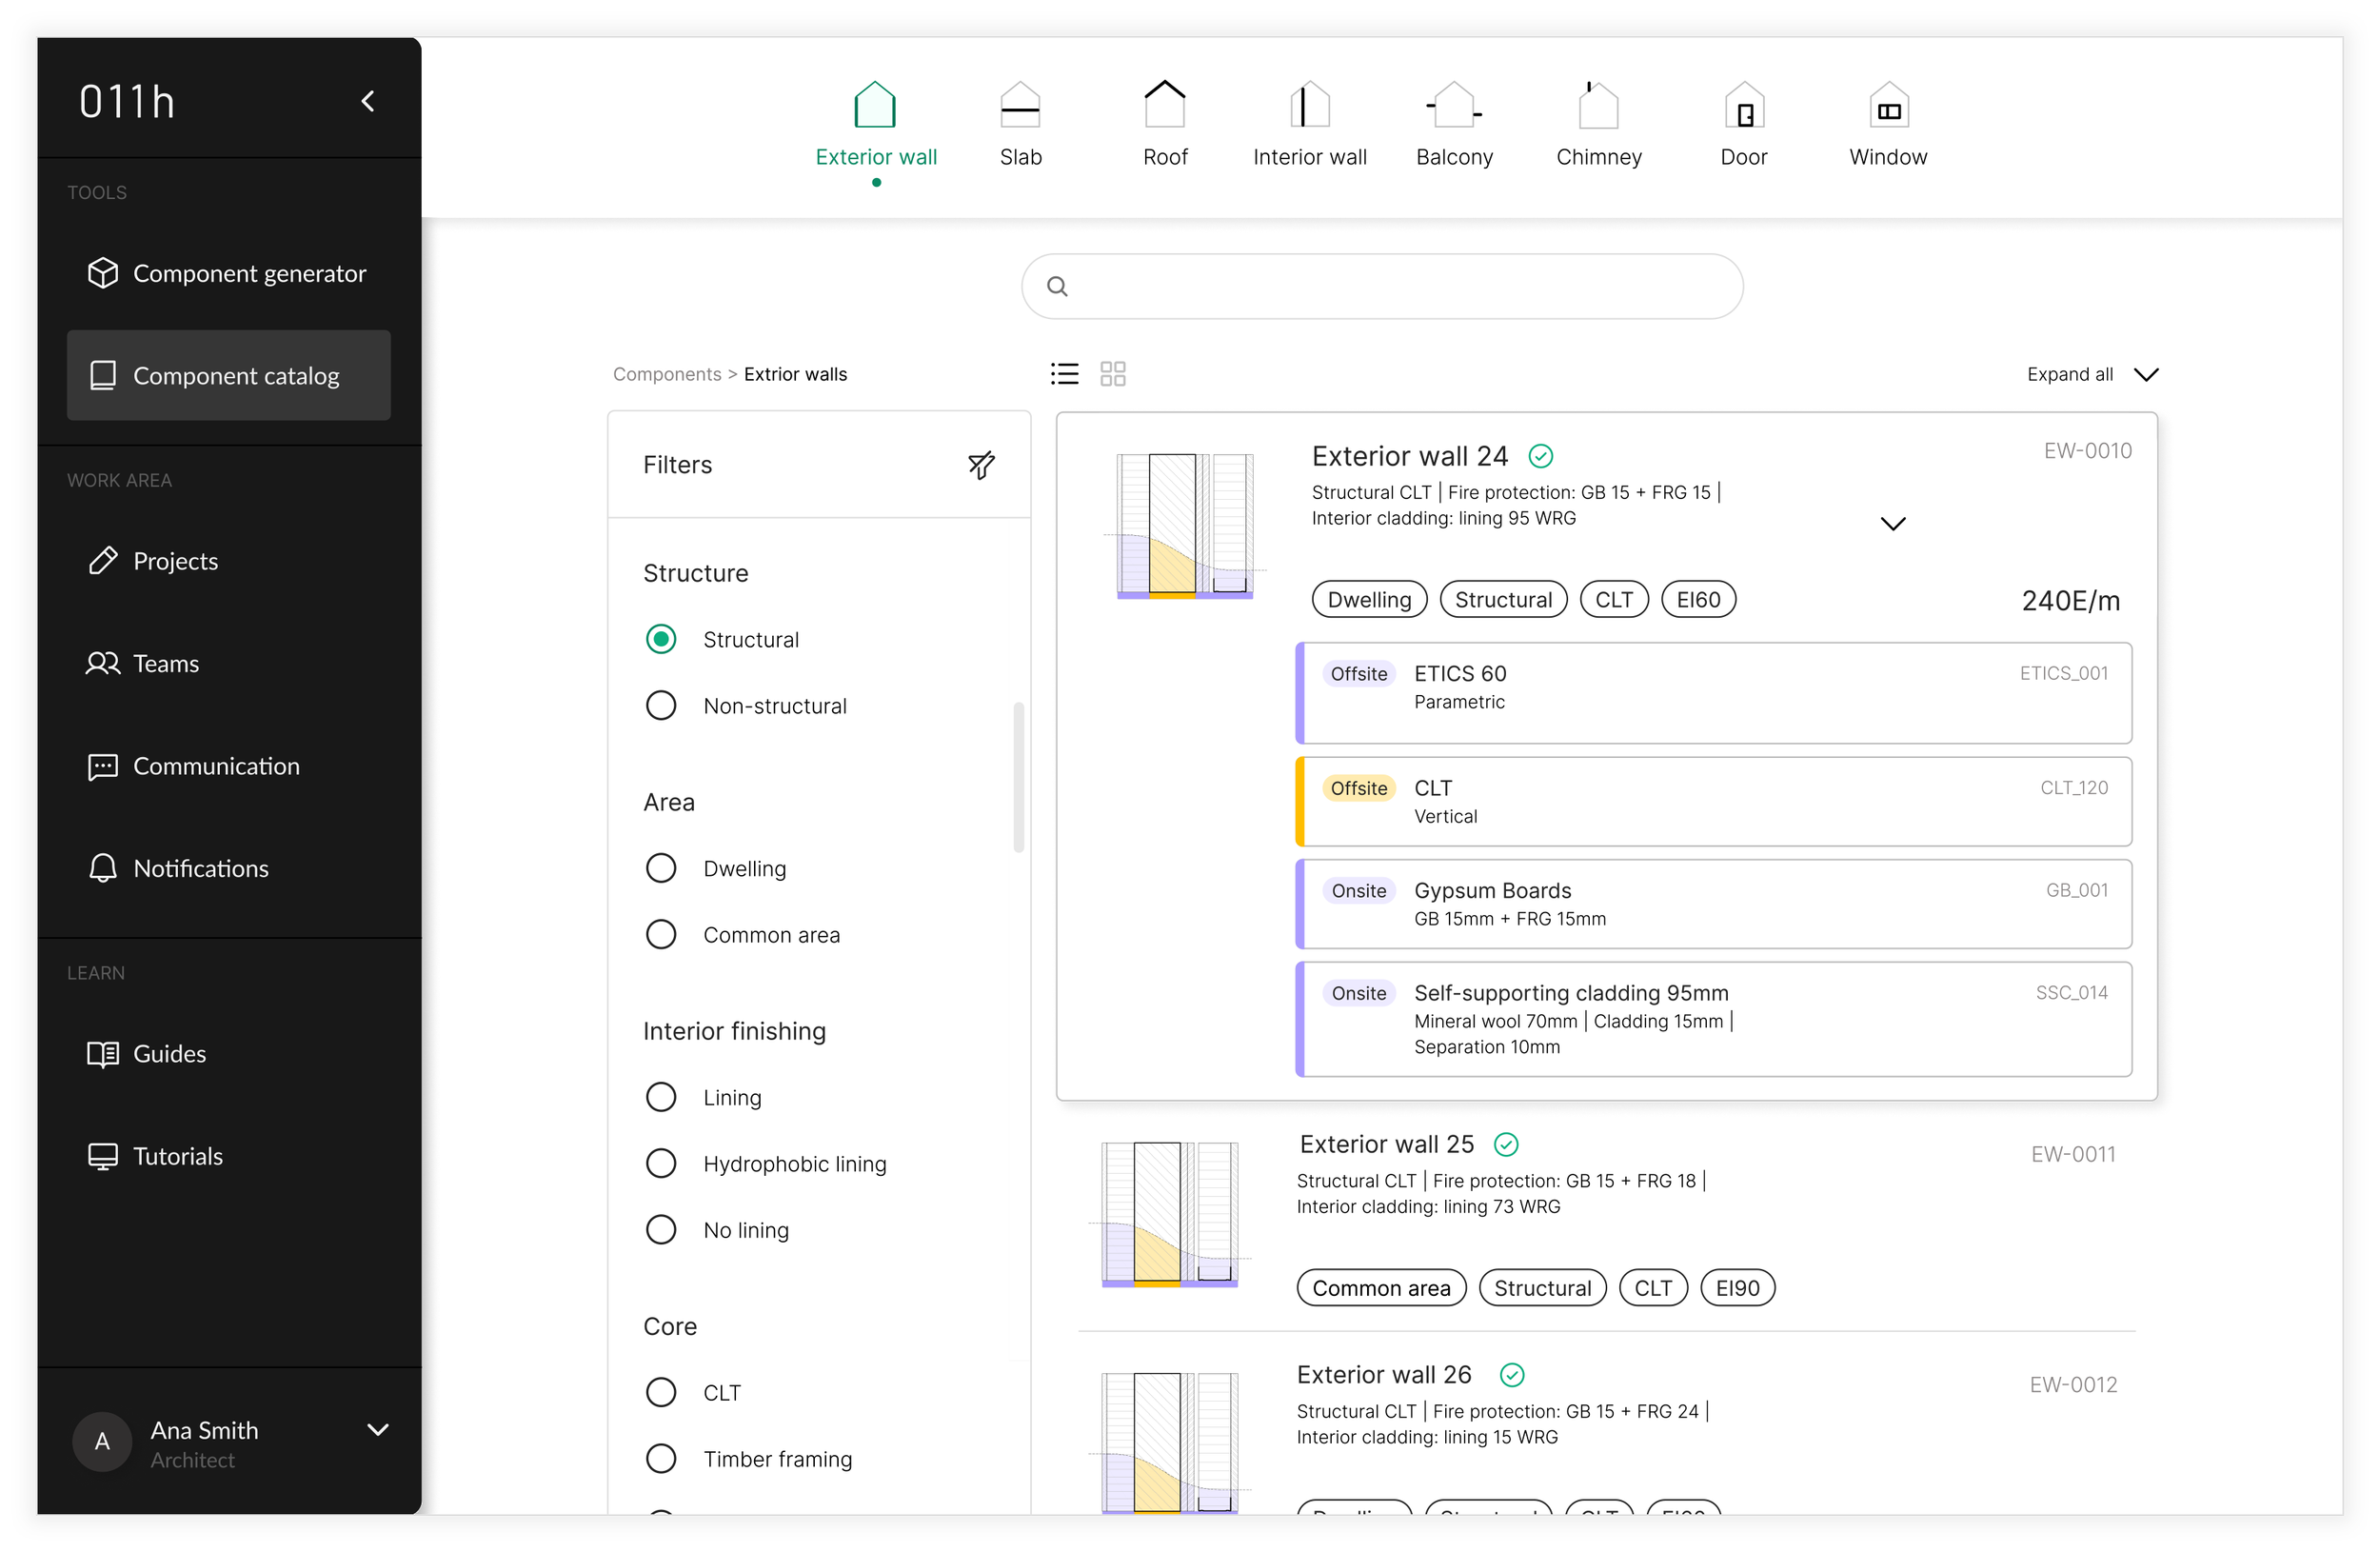Switch to grid view icon
The height and width of the screenshot is (1552, 2380).
[1112, 374]
